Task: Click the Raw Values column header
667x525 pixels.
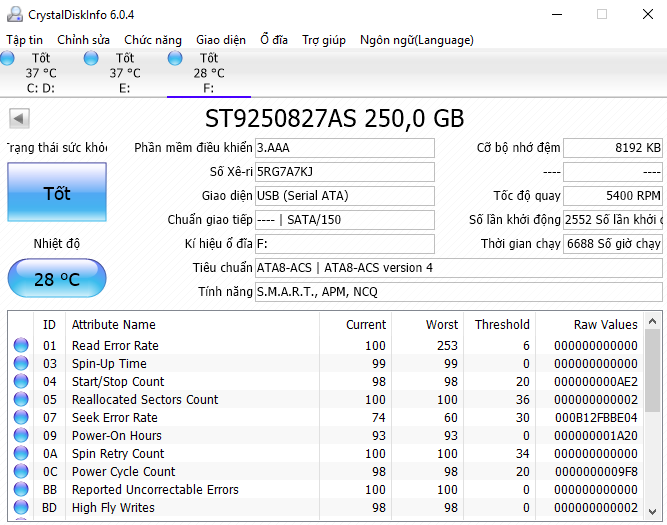Action: (605, 324)
